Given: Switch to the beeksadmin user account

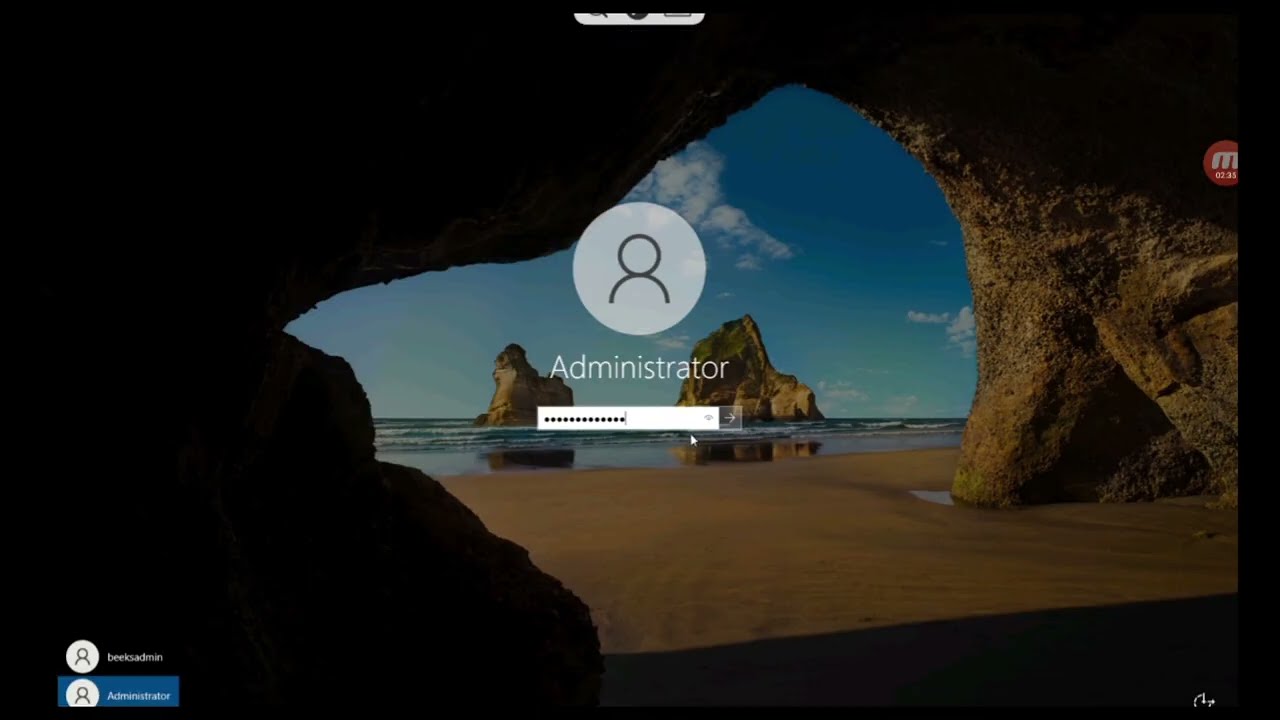Looking at the screenshot, I should pyautogui.click(x=118, y=657).
